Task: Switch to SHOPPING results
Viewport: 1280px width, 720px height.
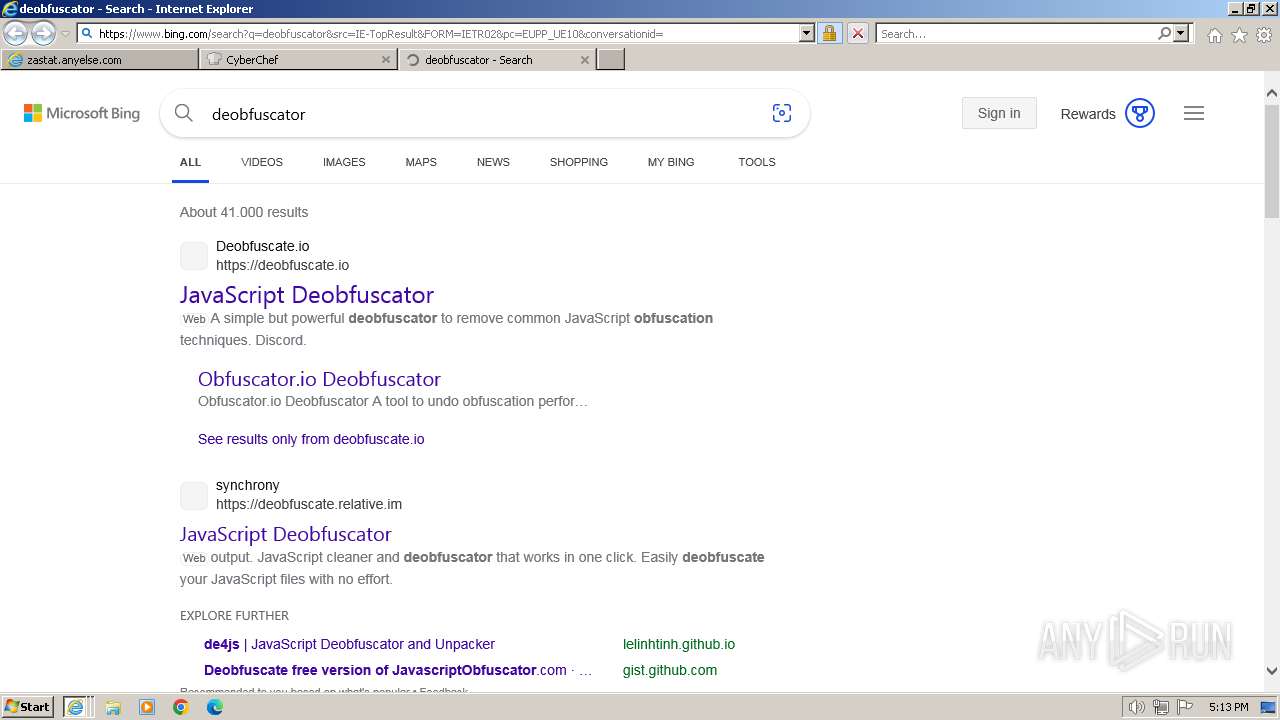Action: 579,162
